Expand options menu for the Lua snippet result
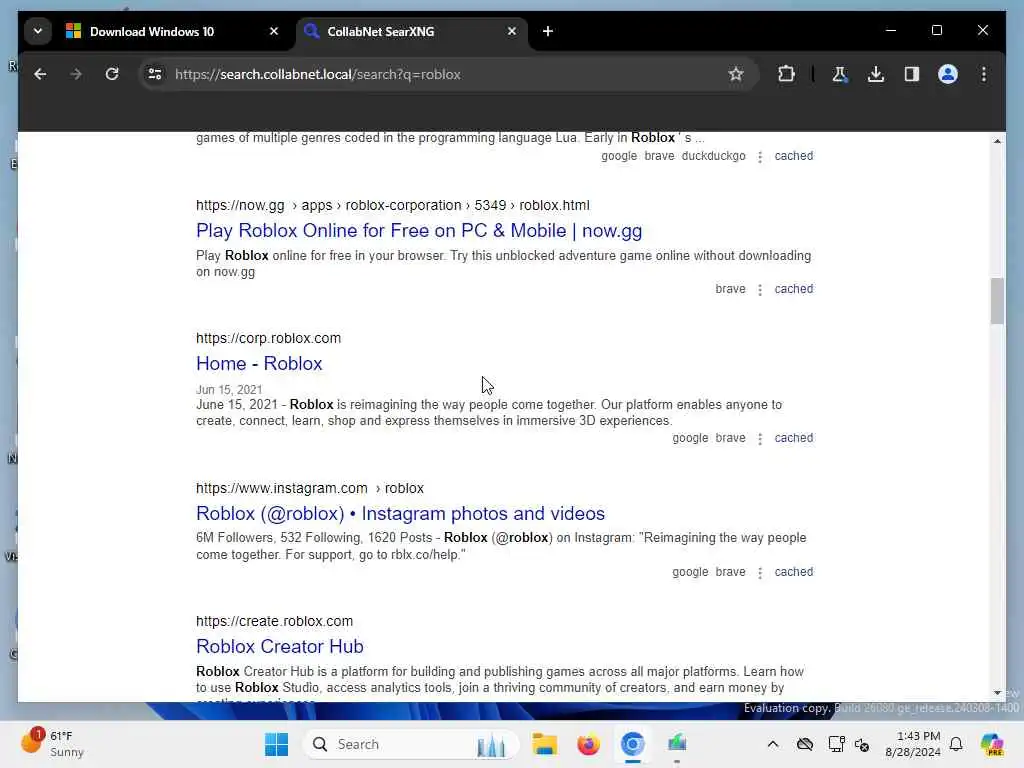Image resolution: width=1024 pixels, height=768 pixels. [x=760, y=157]
